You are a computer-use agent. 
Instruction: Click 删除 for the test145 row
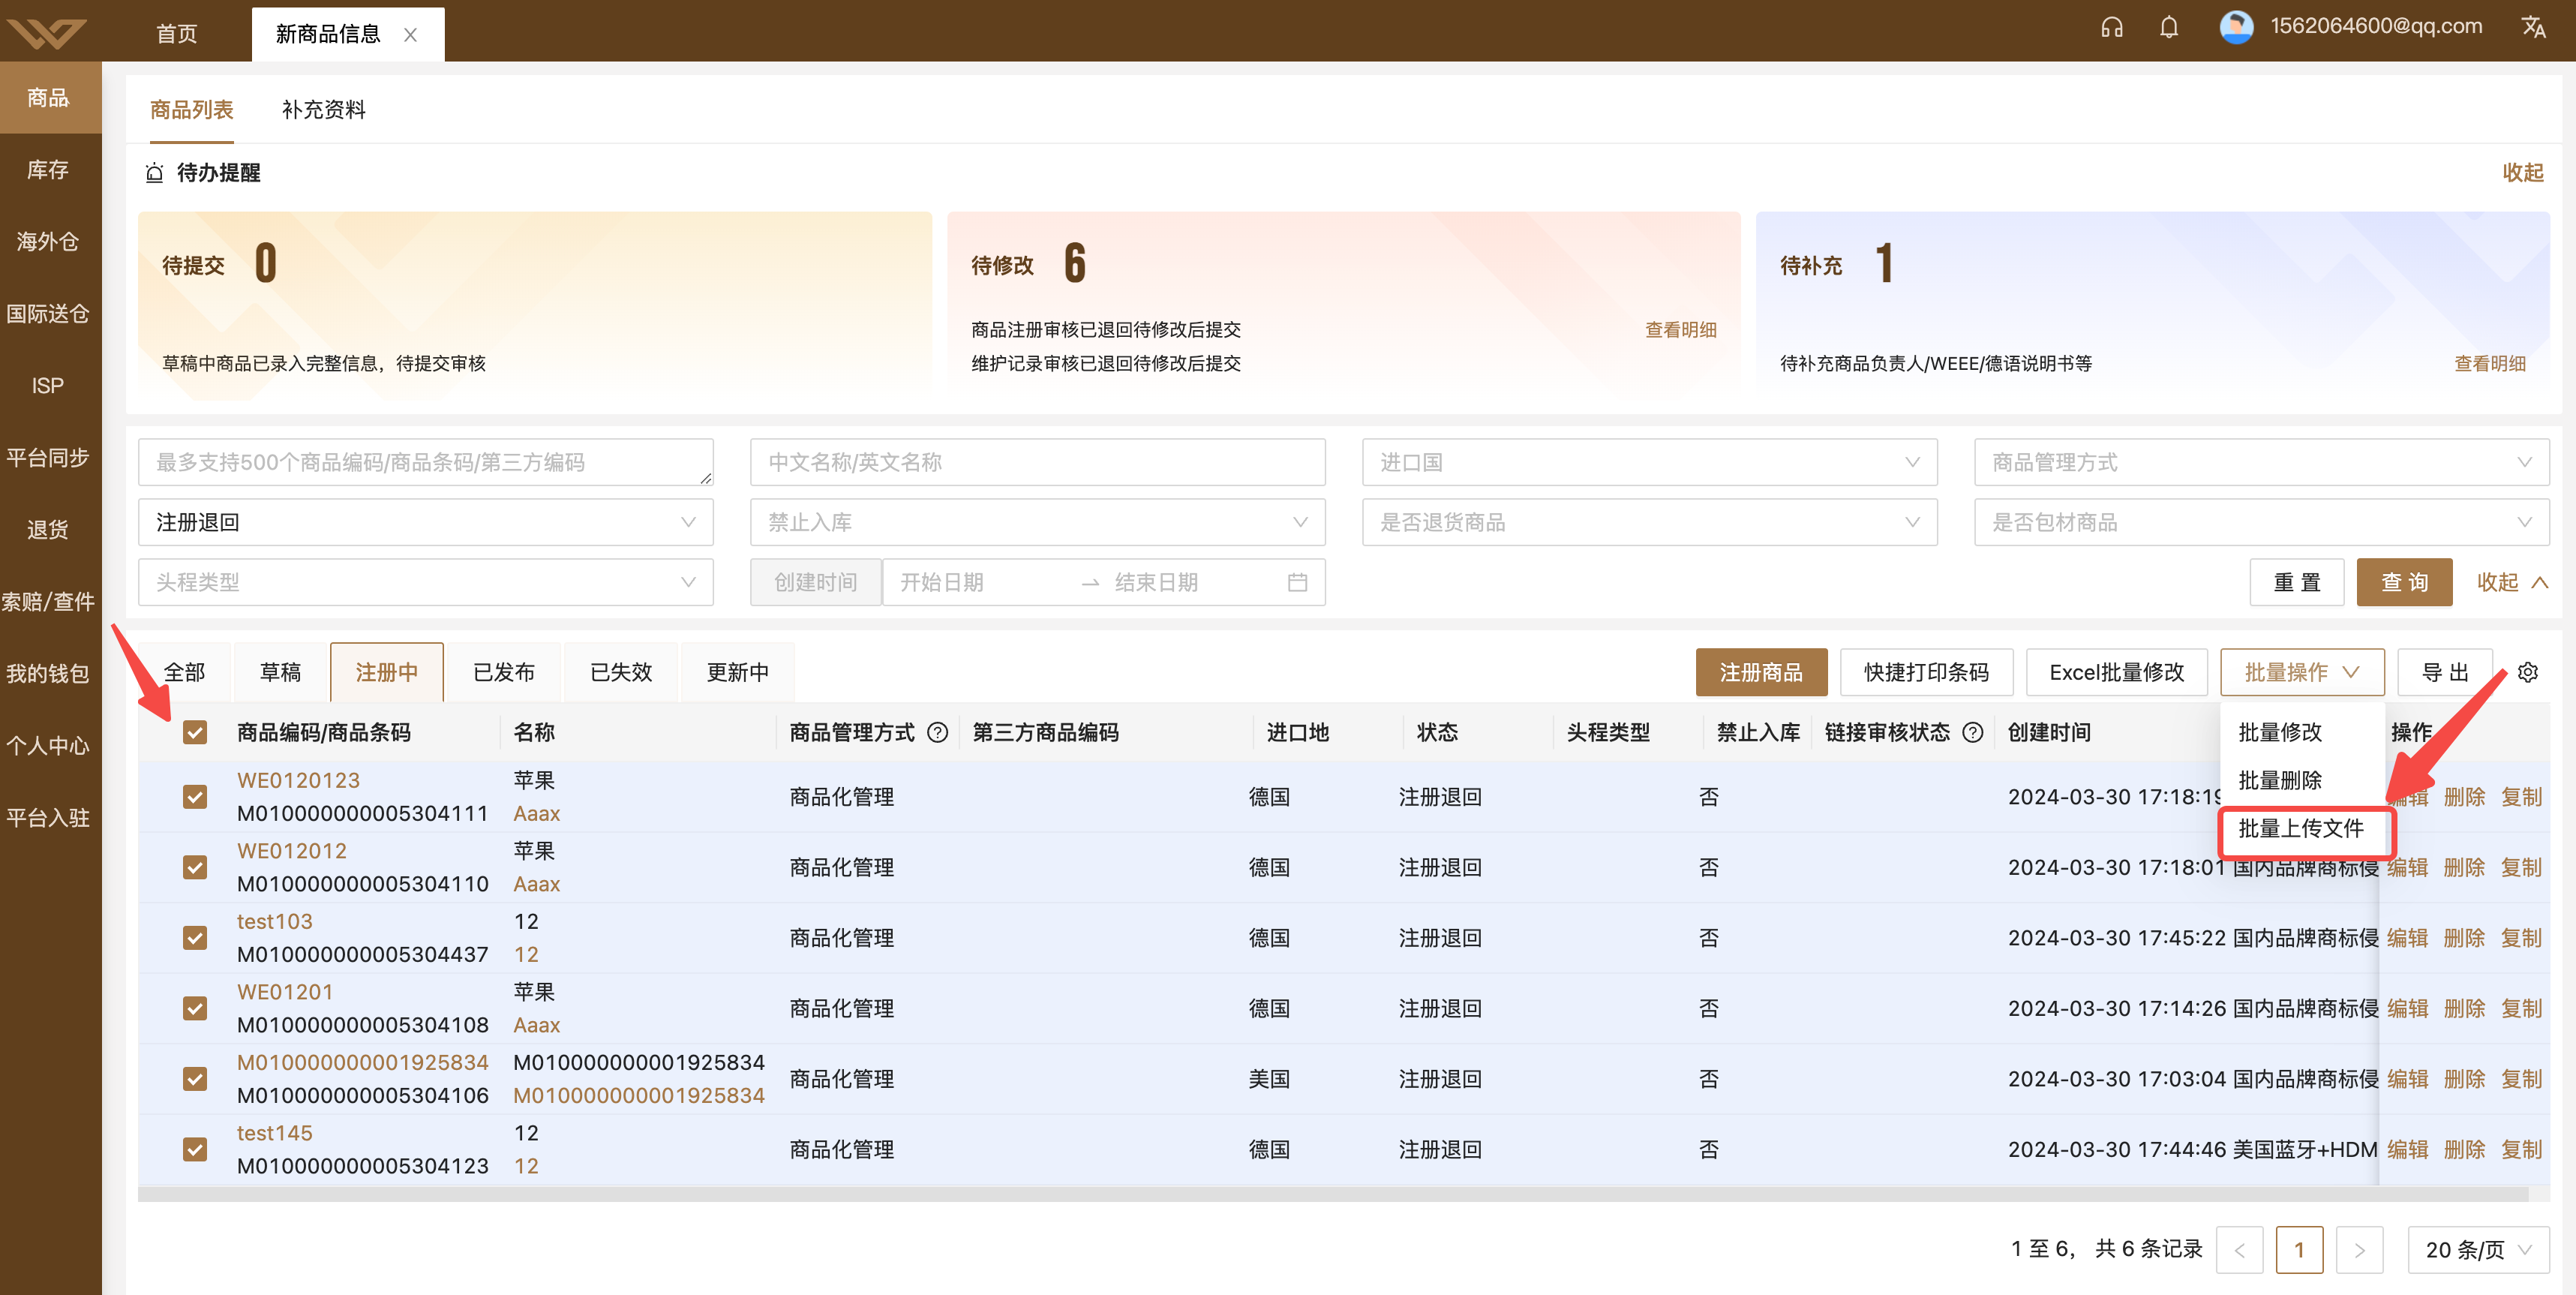click(2464, 1149)
